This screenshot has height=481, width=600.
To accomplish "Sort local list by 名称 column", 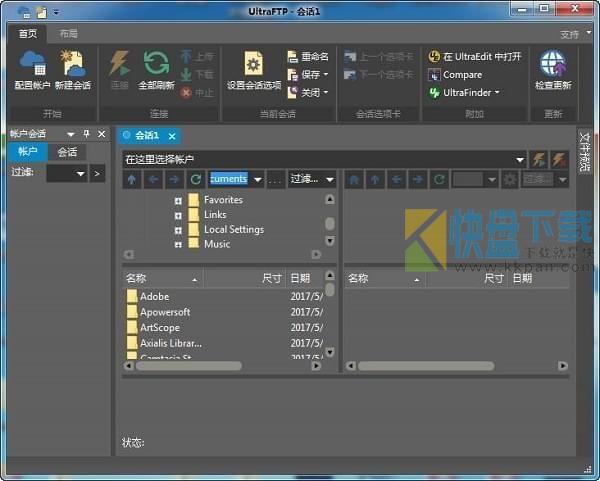I will 163,279.
